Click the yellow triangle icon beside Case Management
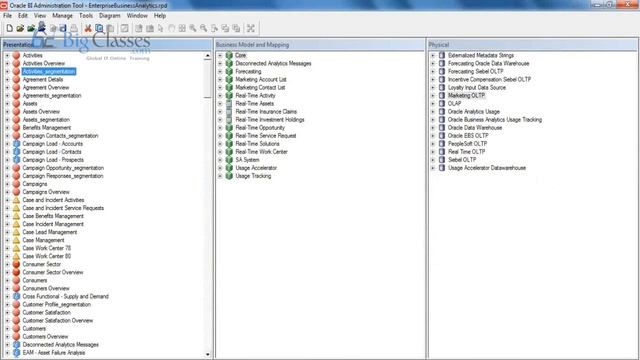 (16, 240)
